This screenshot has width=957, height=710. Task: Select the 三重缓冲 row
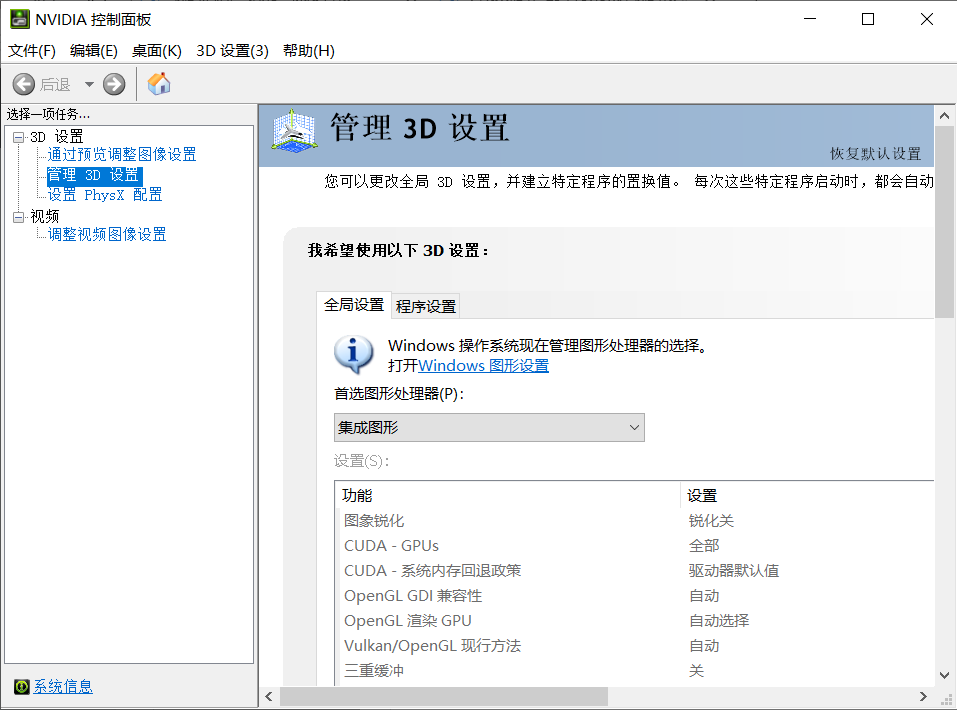click(635, 671)
